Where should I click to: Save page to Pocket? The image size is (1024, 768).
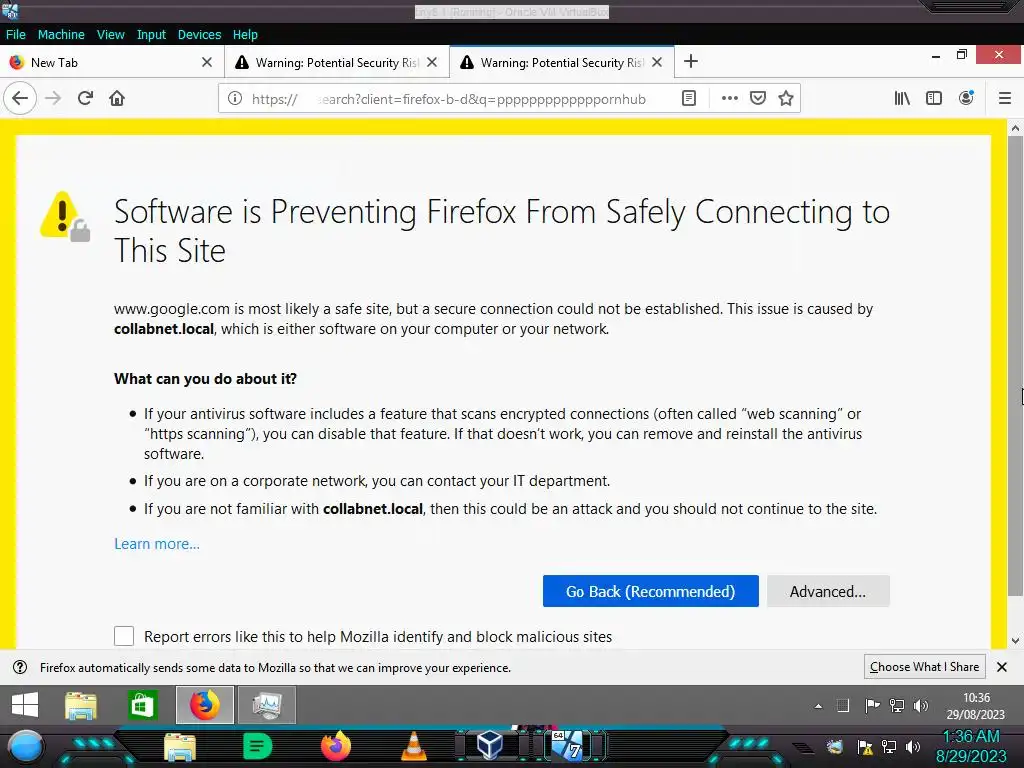click(x=758, y=99)
